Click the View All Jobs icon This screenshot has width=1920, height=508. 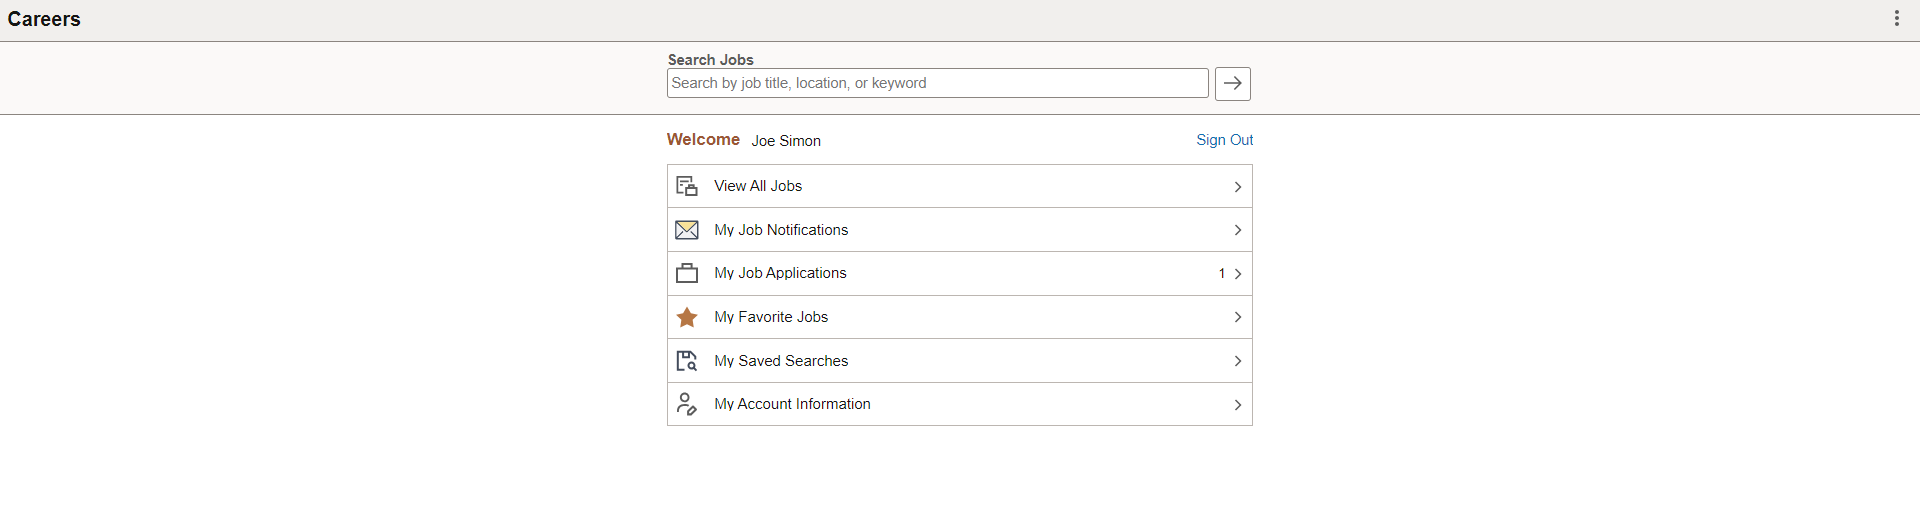687,186
